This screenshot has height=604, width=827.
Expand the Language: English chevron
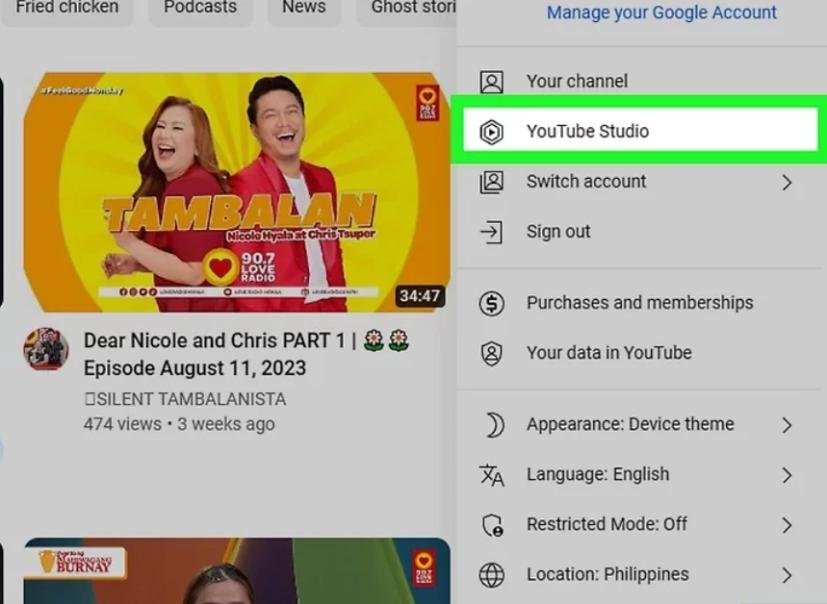[787, 475]
